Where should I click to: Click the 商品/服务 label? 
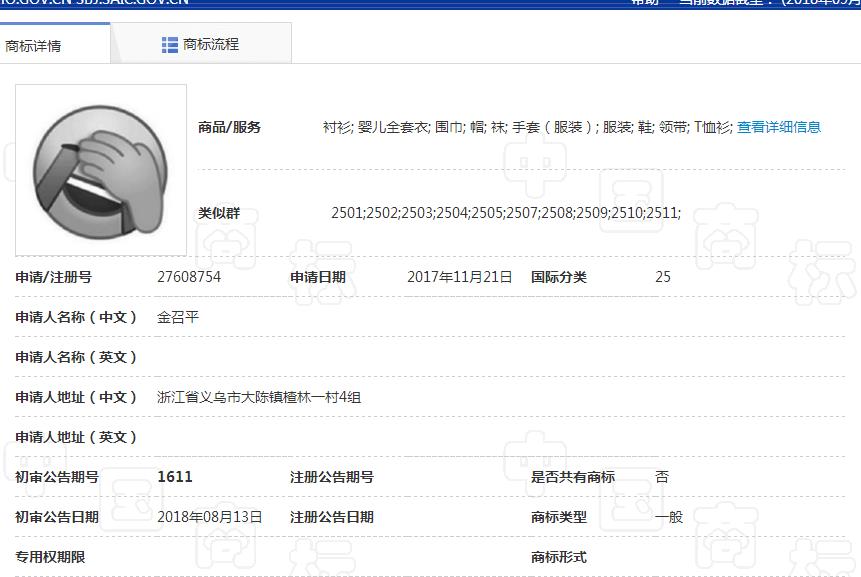(x=229, y=127)
